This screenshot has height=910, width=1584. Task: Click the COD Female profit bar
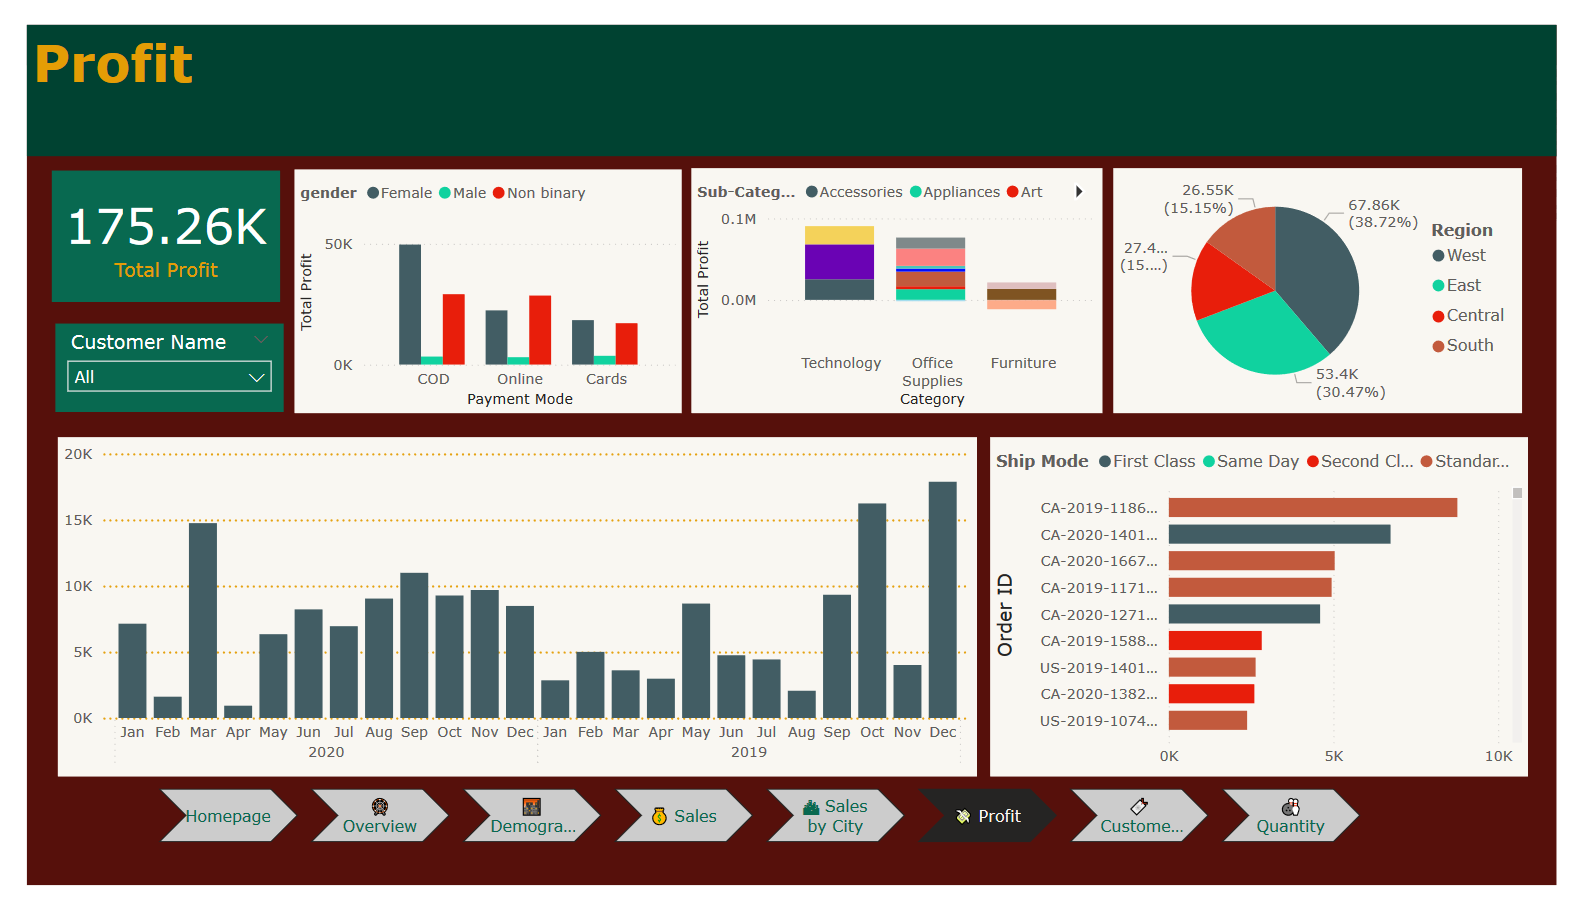410,305
